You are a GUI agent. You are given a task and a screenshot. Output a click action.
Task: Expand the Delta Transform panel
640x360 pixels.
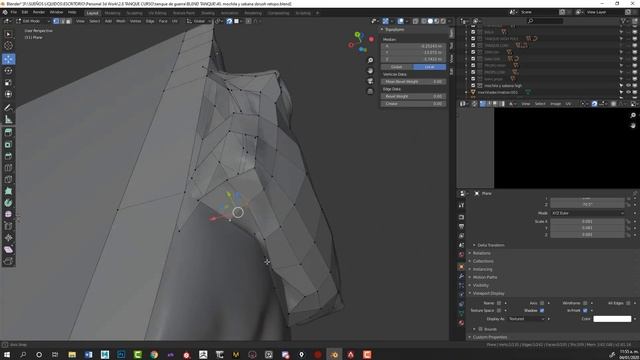(x=491, y=245)
